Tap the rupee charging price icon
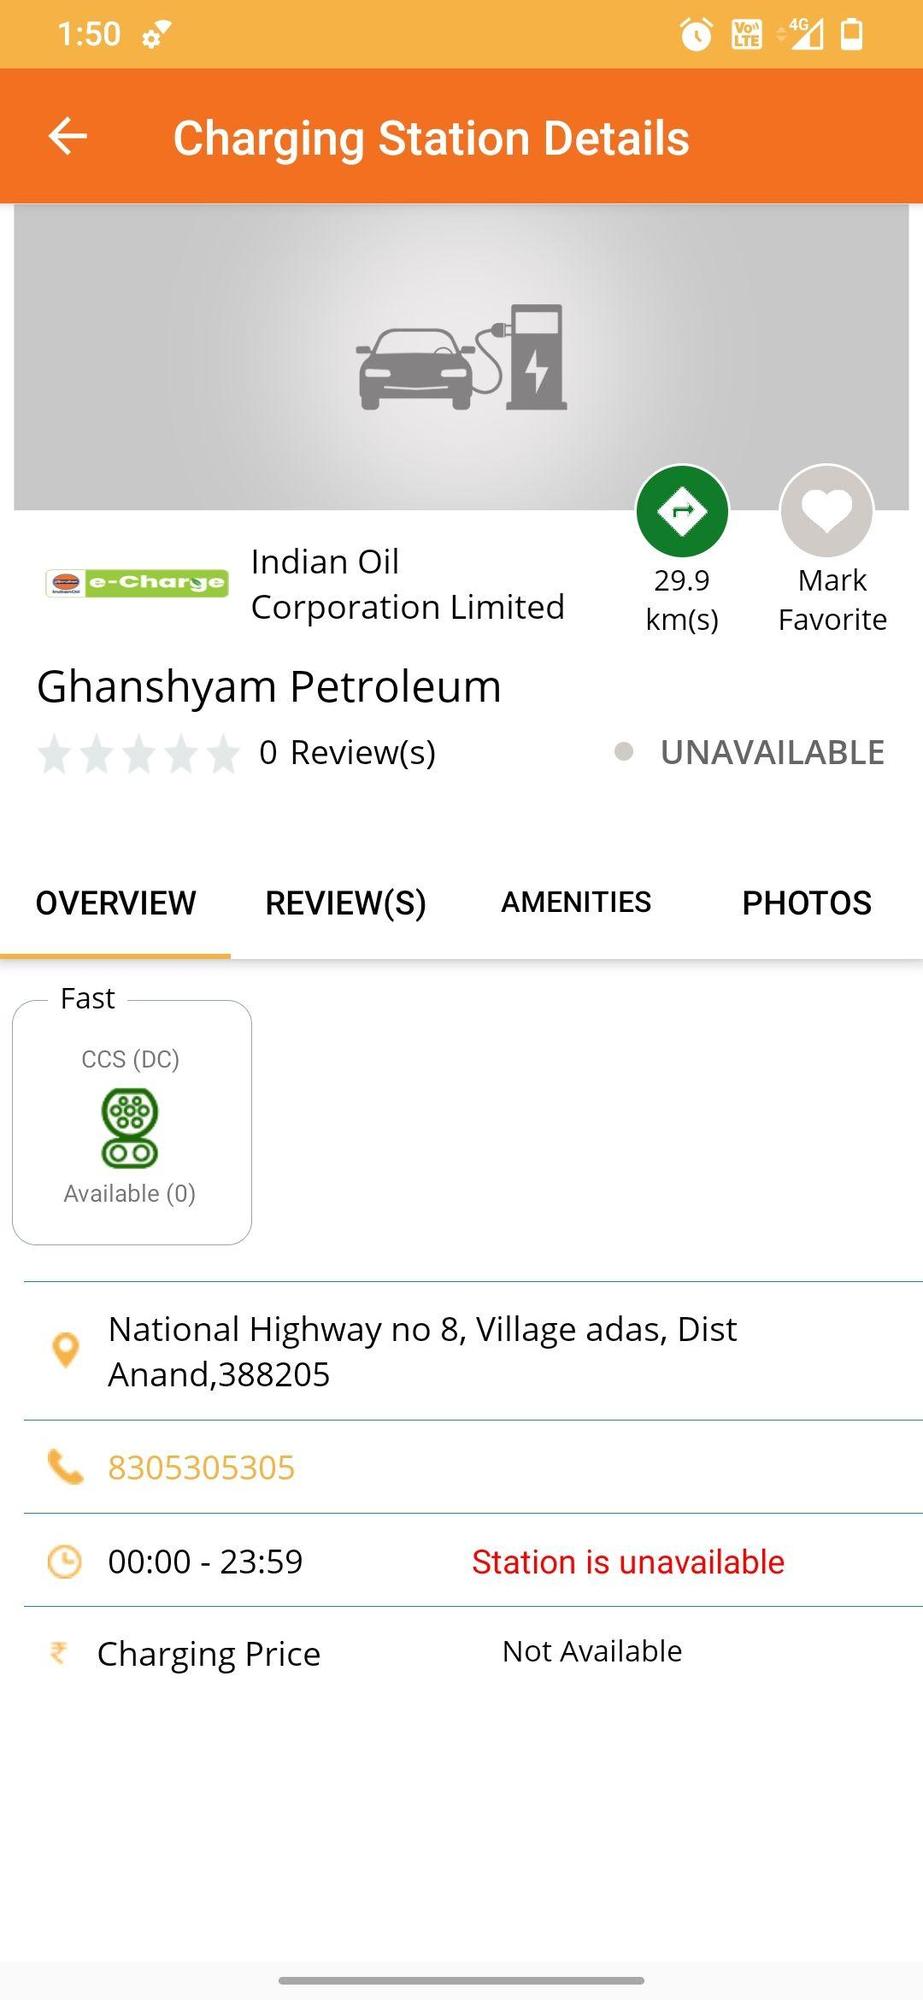 pos(59,1653)
